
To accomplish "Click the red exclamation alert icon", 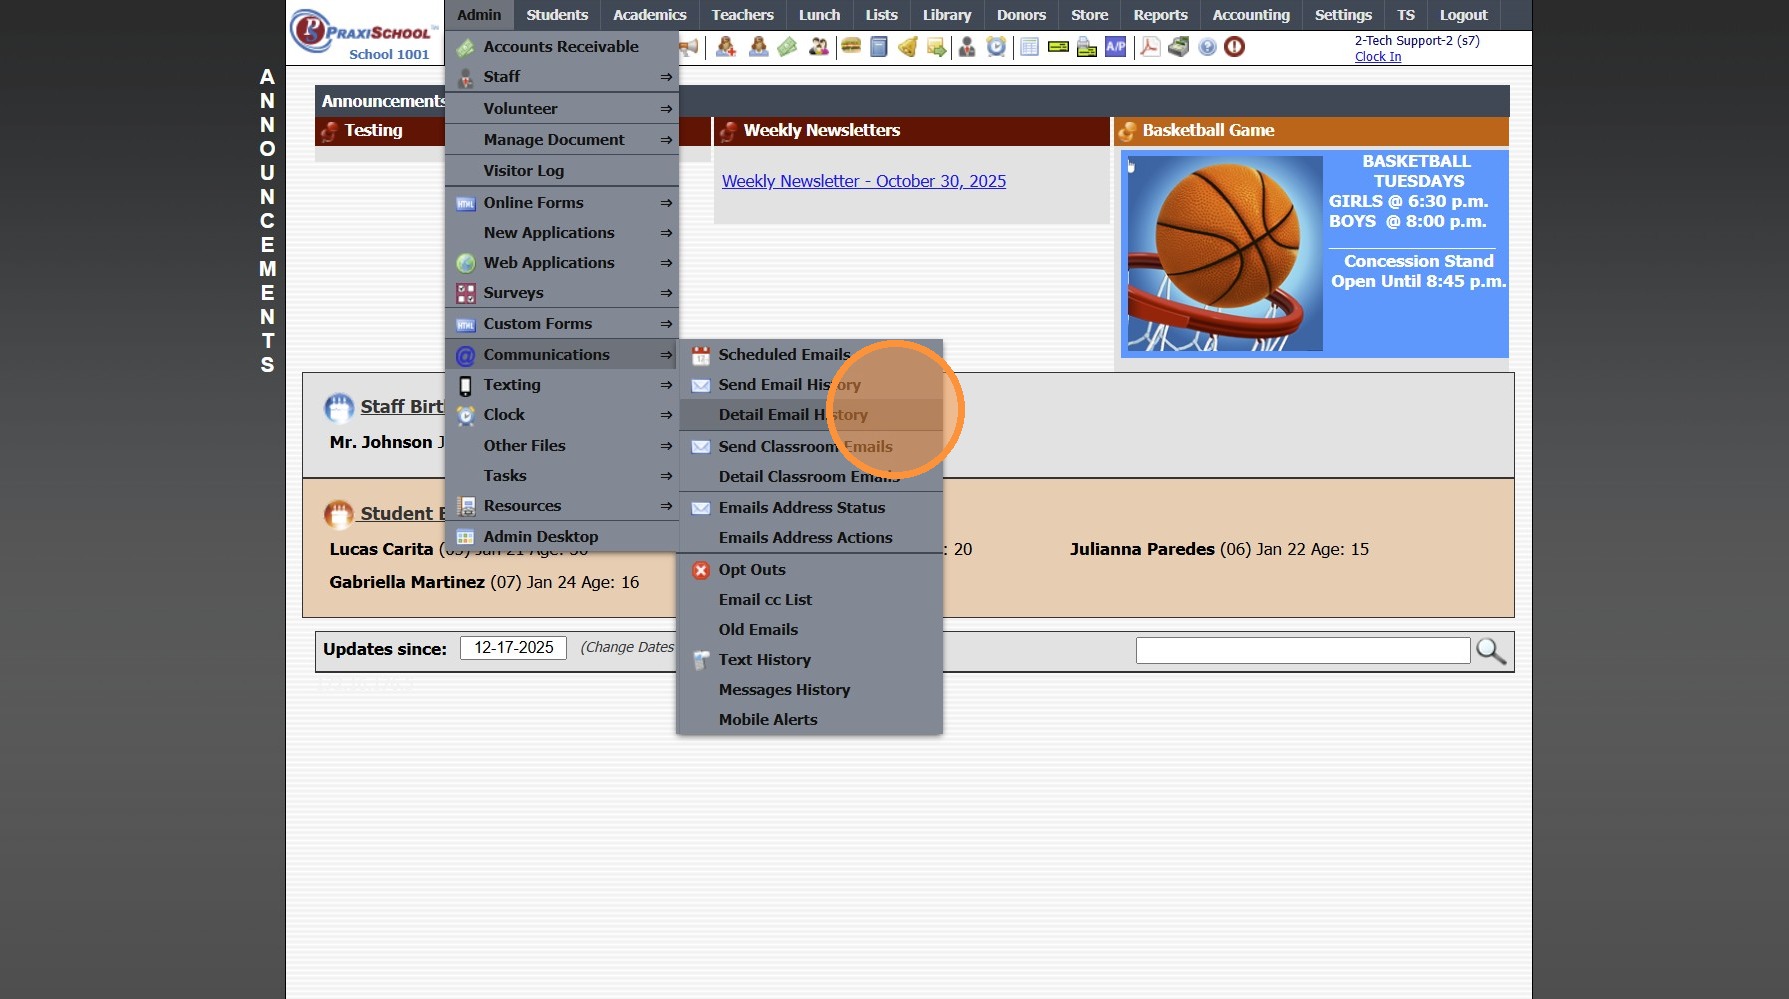I will point(1235,47).
